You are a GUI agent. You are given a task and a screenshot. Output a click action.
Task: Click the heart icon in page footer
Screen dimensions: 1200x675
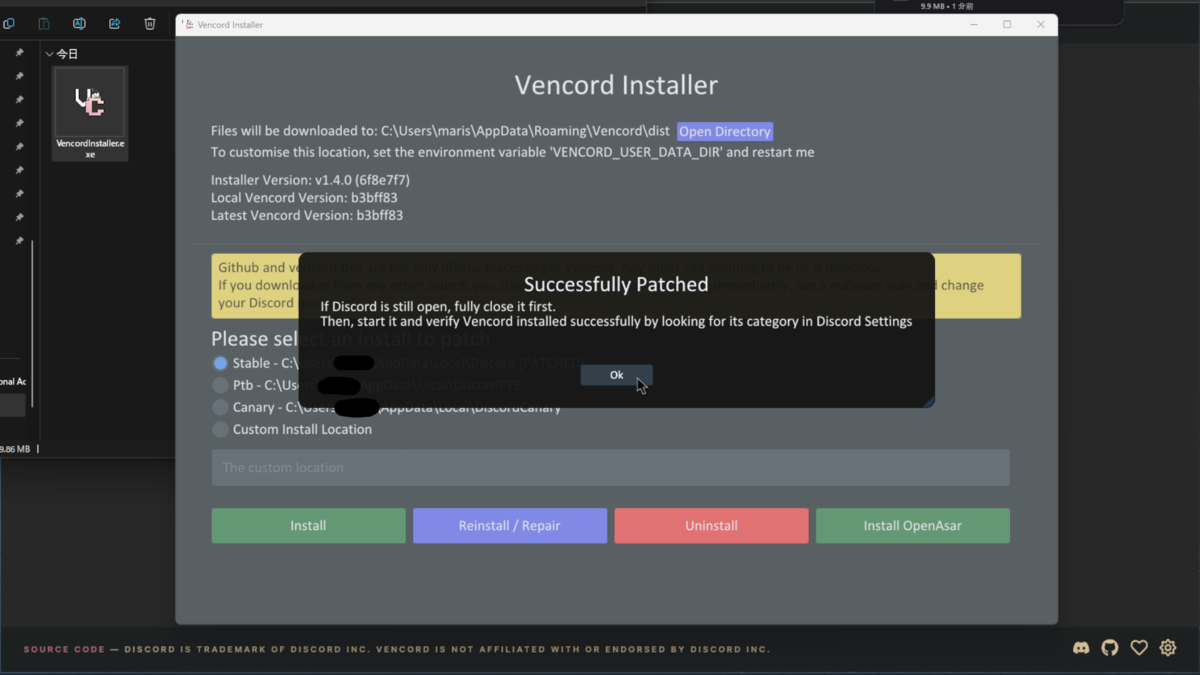[x=1139, y=648]
